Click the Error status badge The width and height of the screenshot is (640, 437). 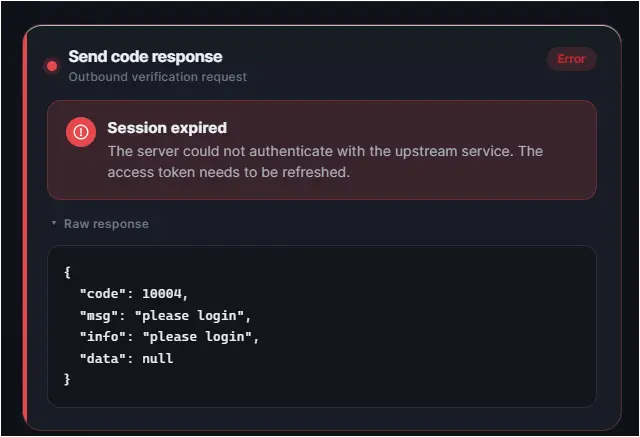(571, 59)
